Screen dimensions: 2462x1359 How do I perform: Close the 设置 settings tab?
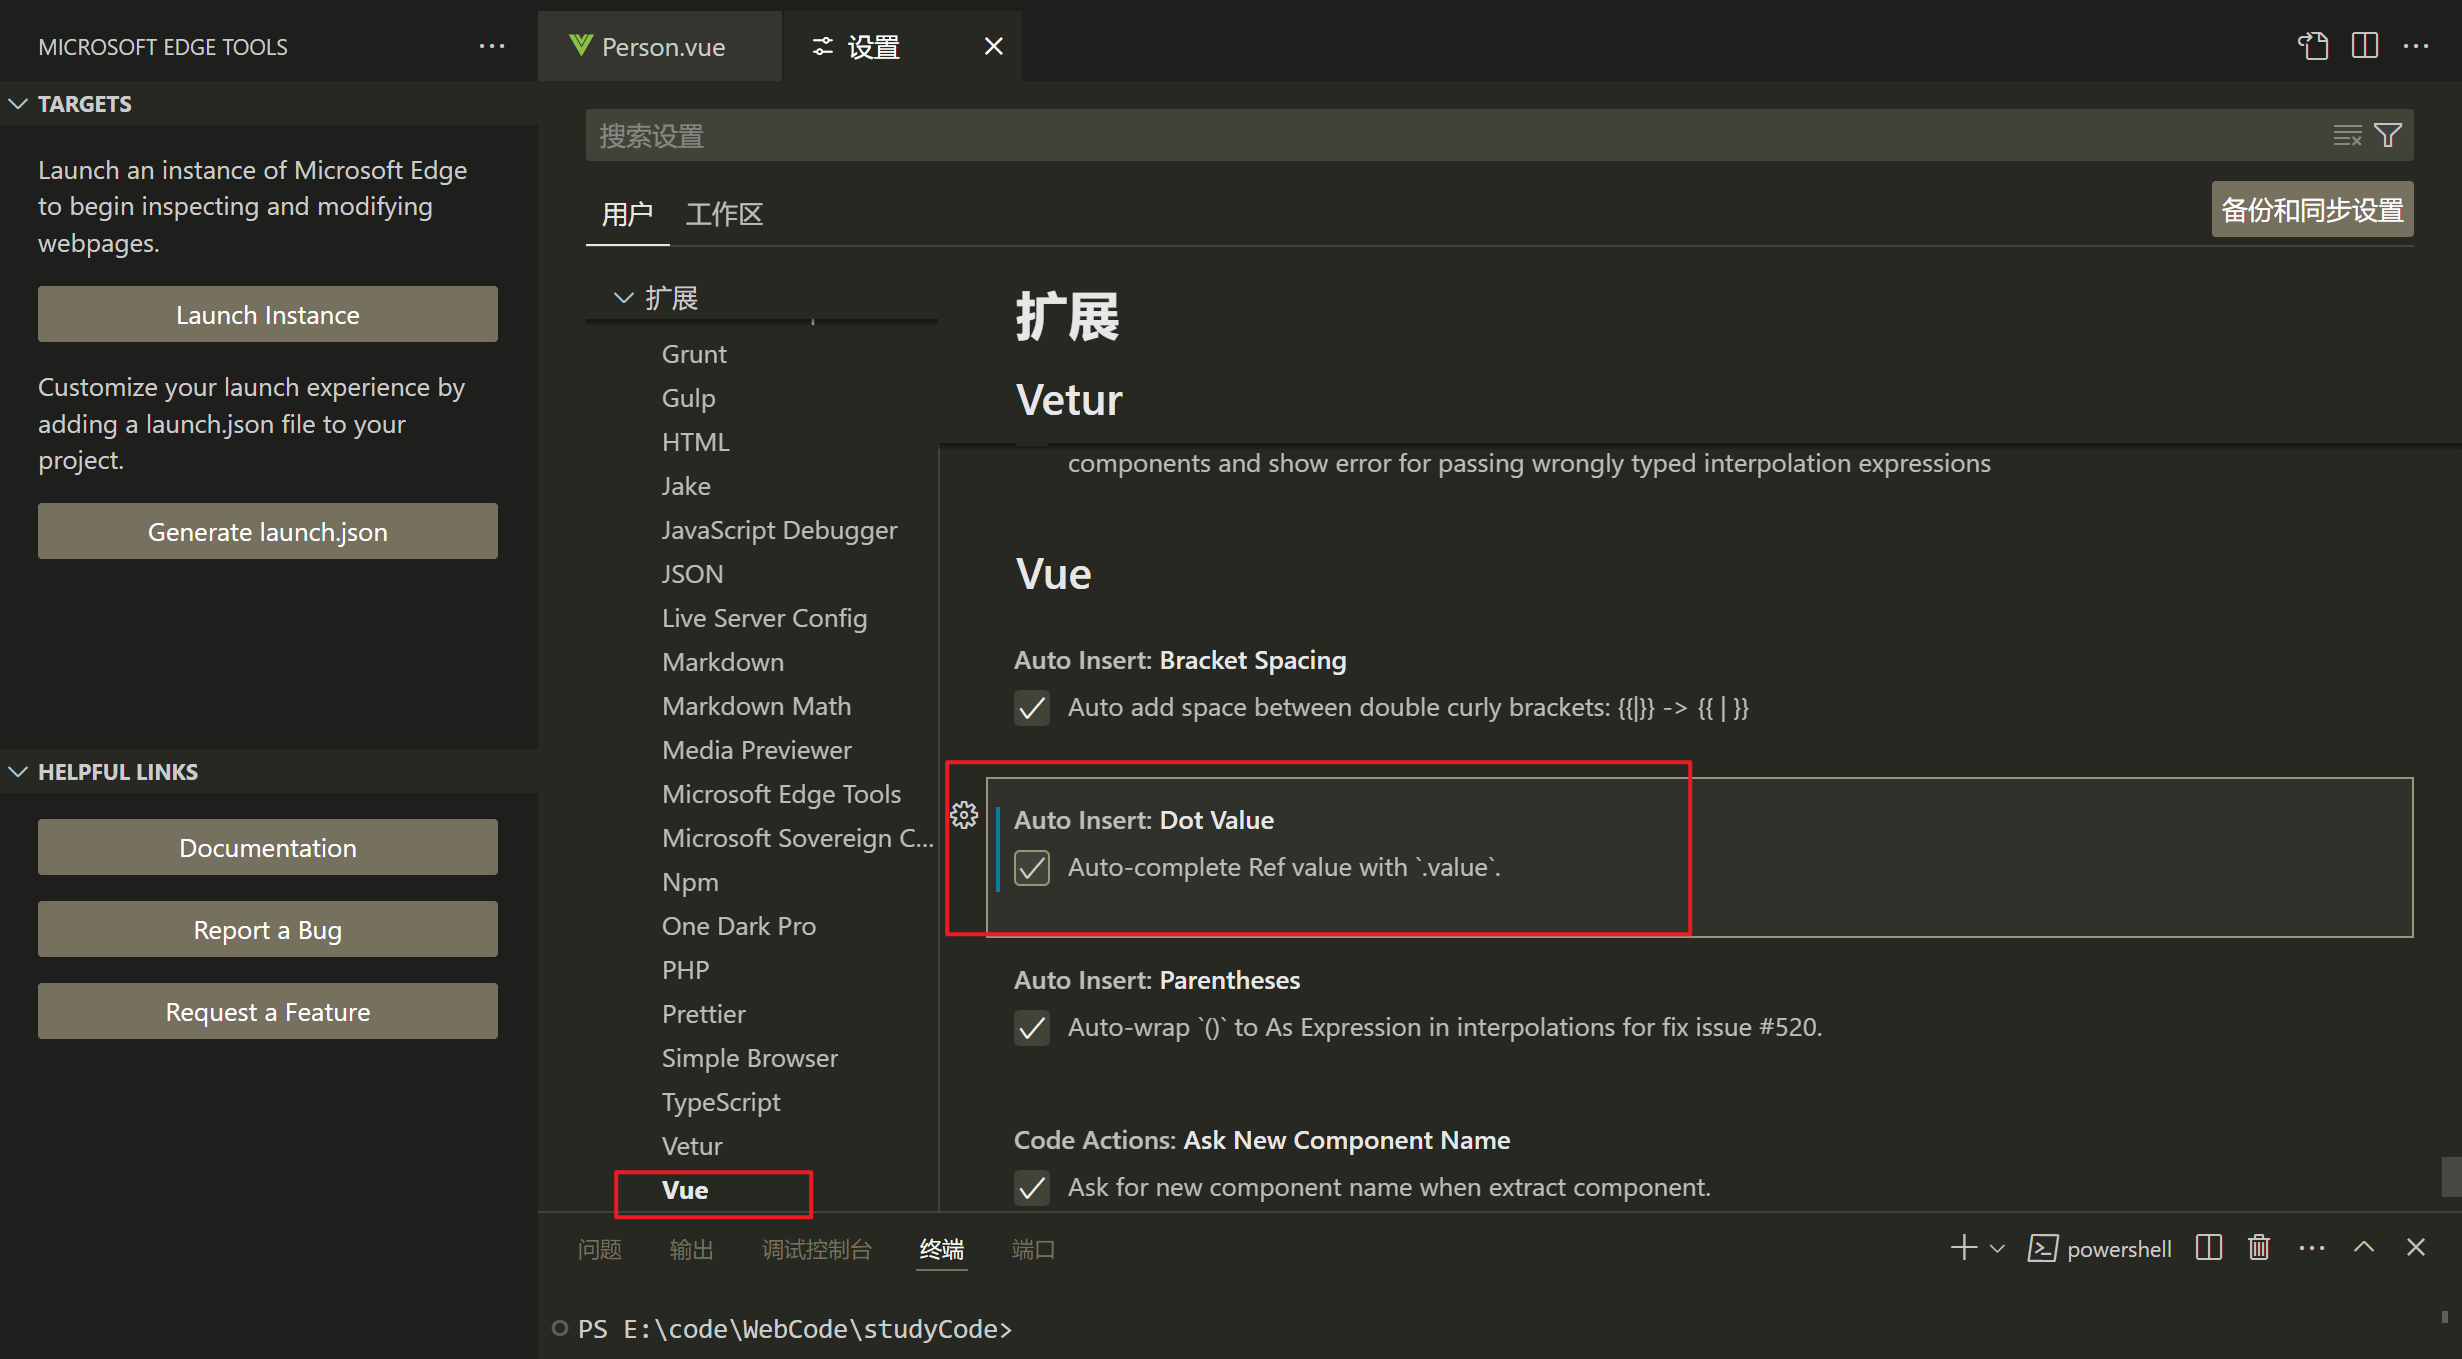point(993,46)
